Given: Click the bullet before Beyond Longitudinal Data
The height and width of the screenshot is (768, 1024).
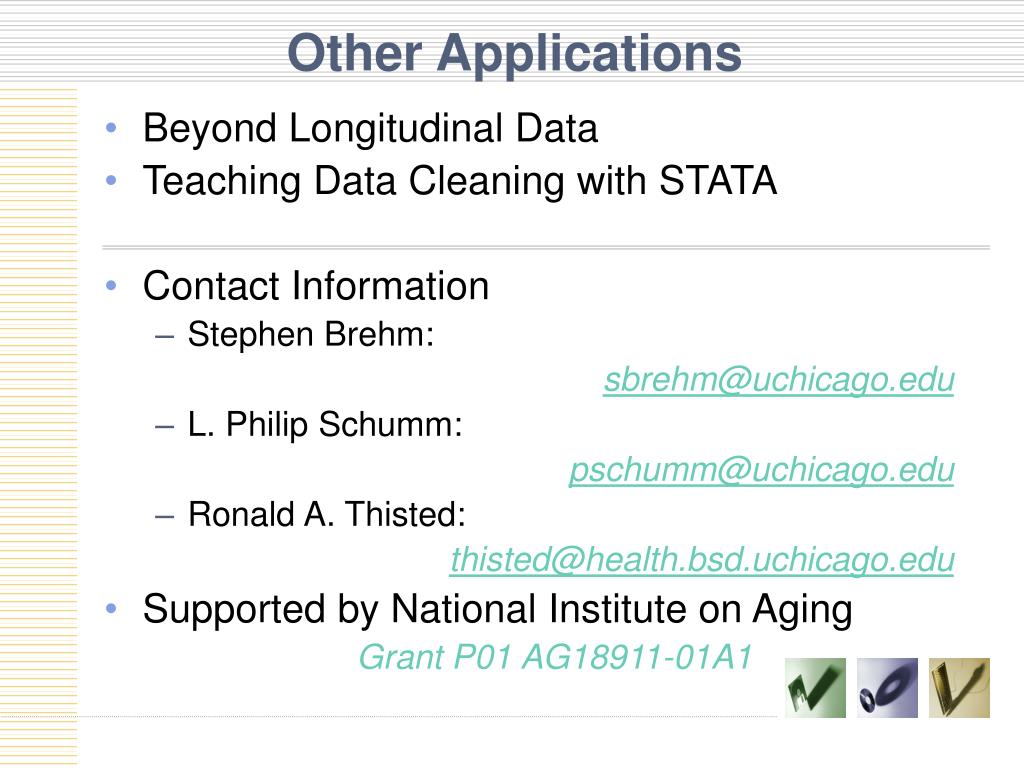Looking at the screenshot, I should 111,127.
